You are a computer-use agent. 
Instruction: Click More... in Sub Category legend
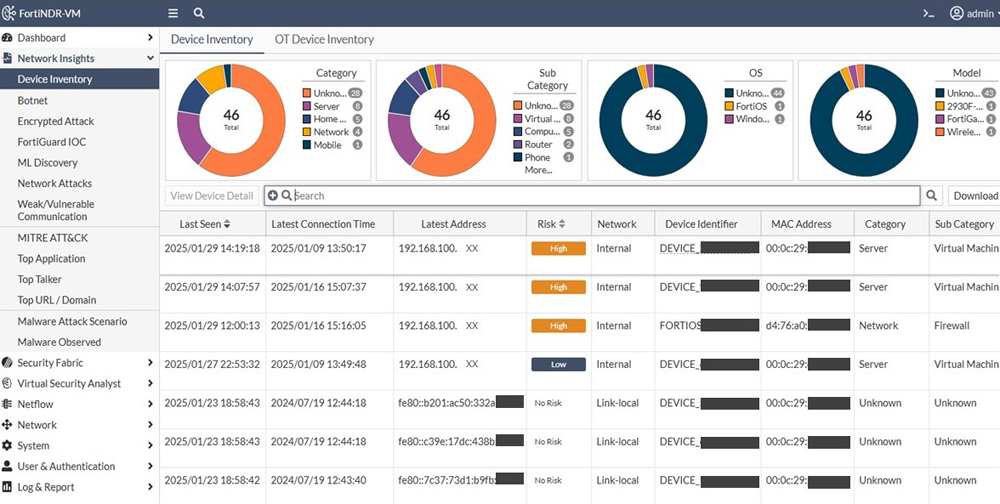[538, 170]
